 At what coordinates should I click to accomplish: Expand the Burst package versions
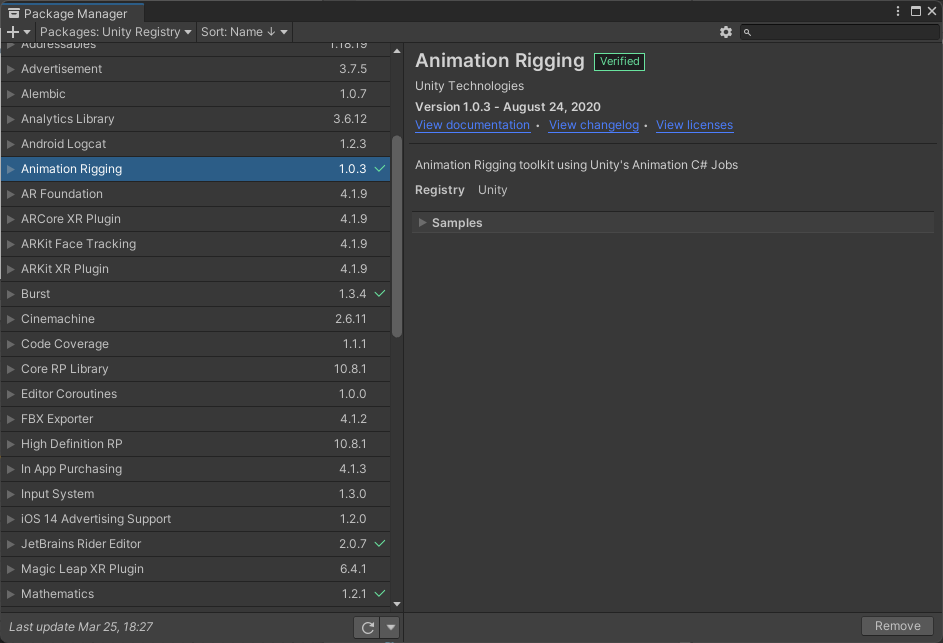click(x=10, y=294)
